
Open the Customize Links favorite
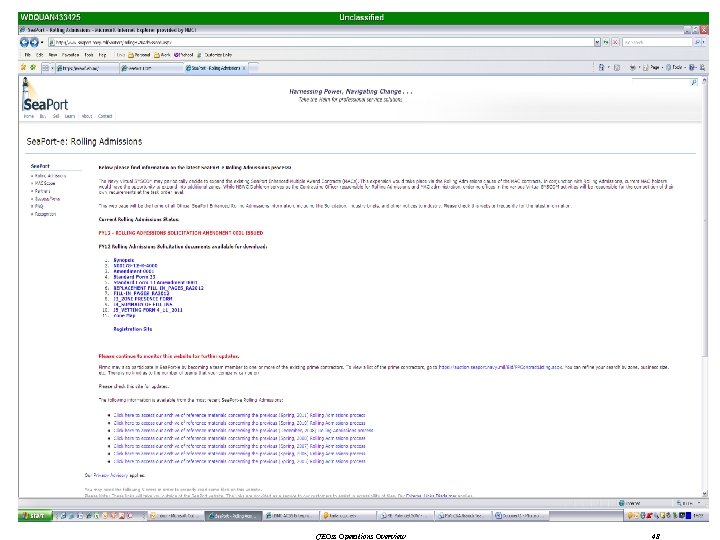click(x=214, y=55)
